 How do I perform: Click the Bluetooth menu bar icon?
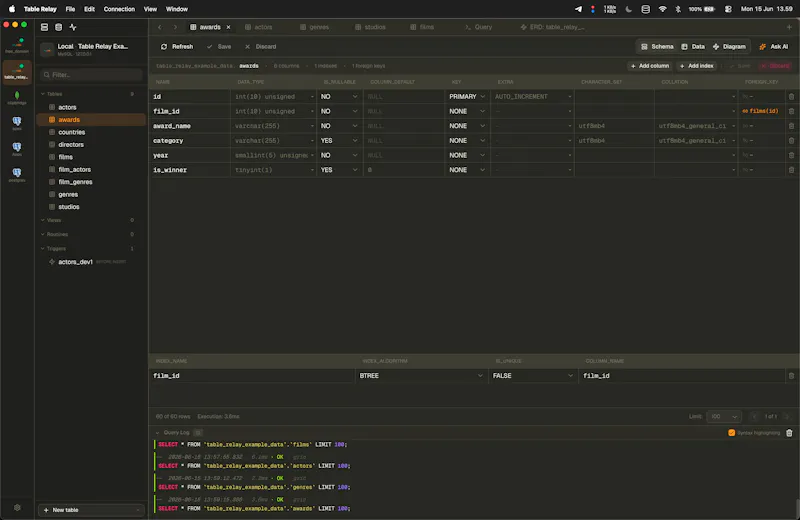pos(678,9)
